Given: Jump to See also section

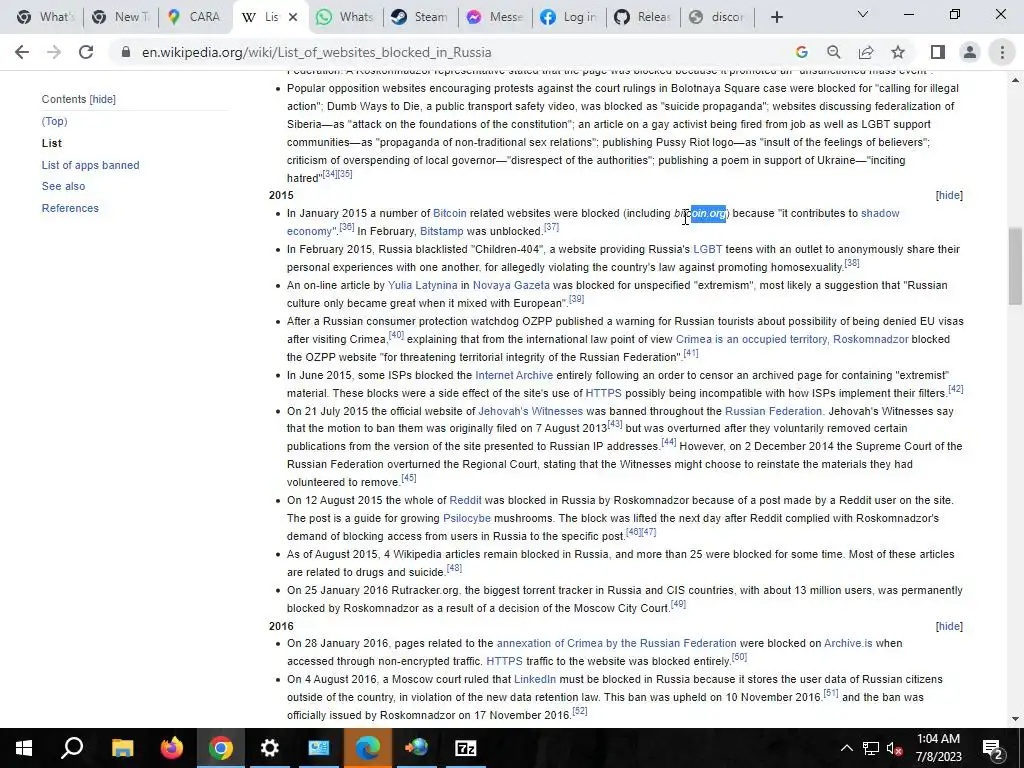Looking at the screenshot, I should tap(63, 186).
